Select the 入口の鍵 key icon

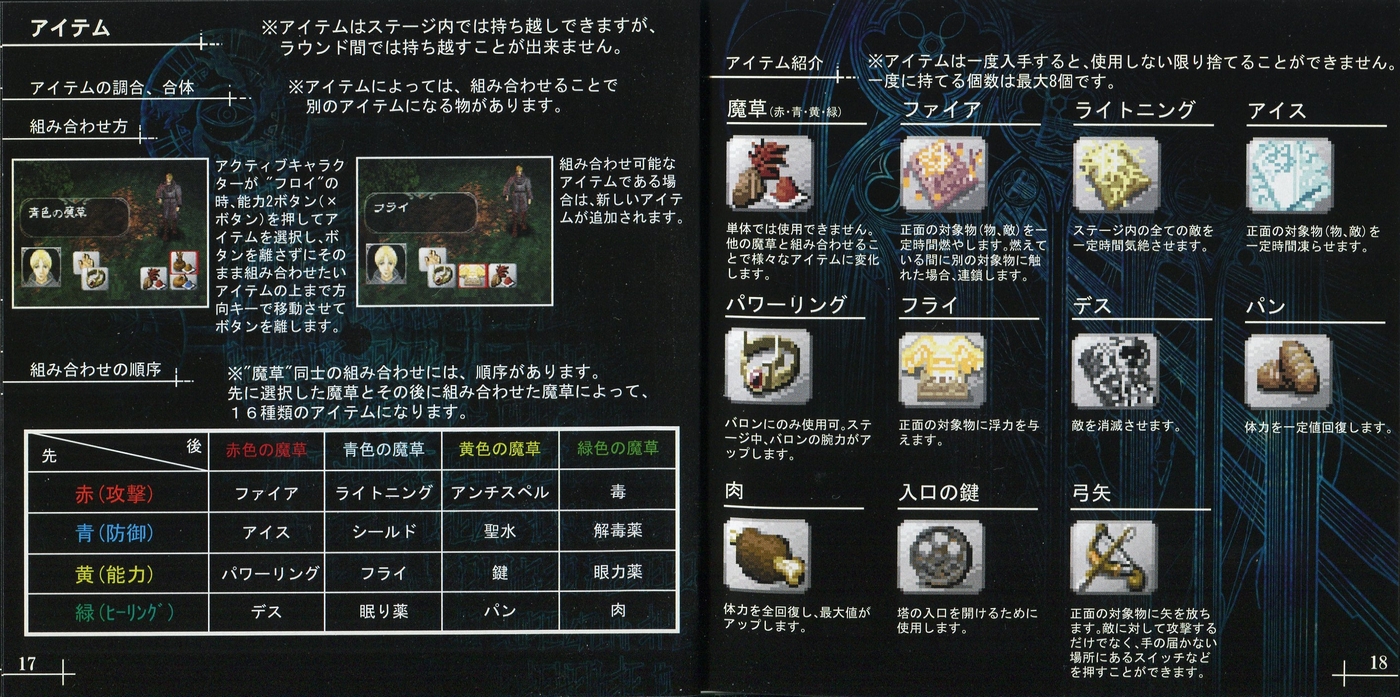pos(942,556)
